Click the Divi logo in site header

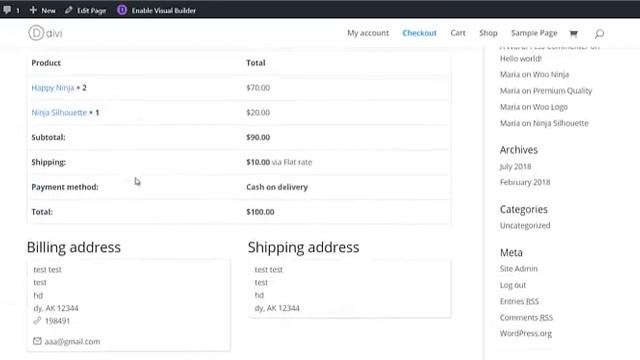click(45, 33)
